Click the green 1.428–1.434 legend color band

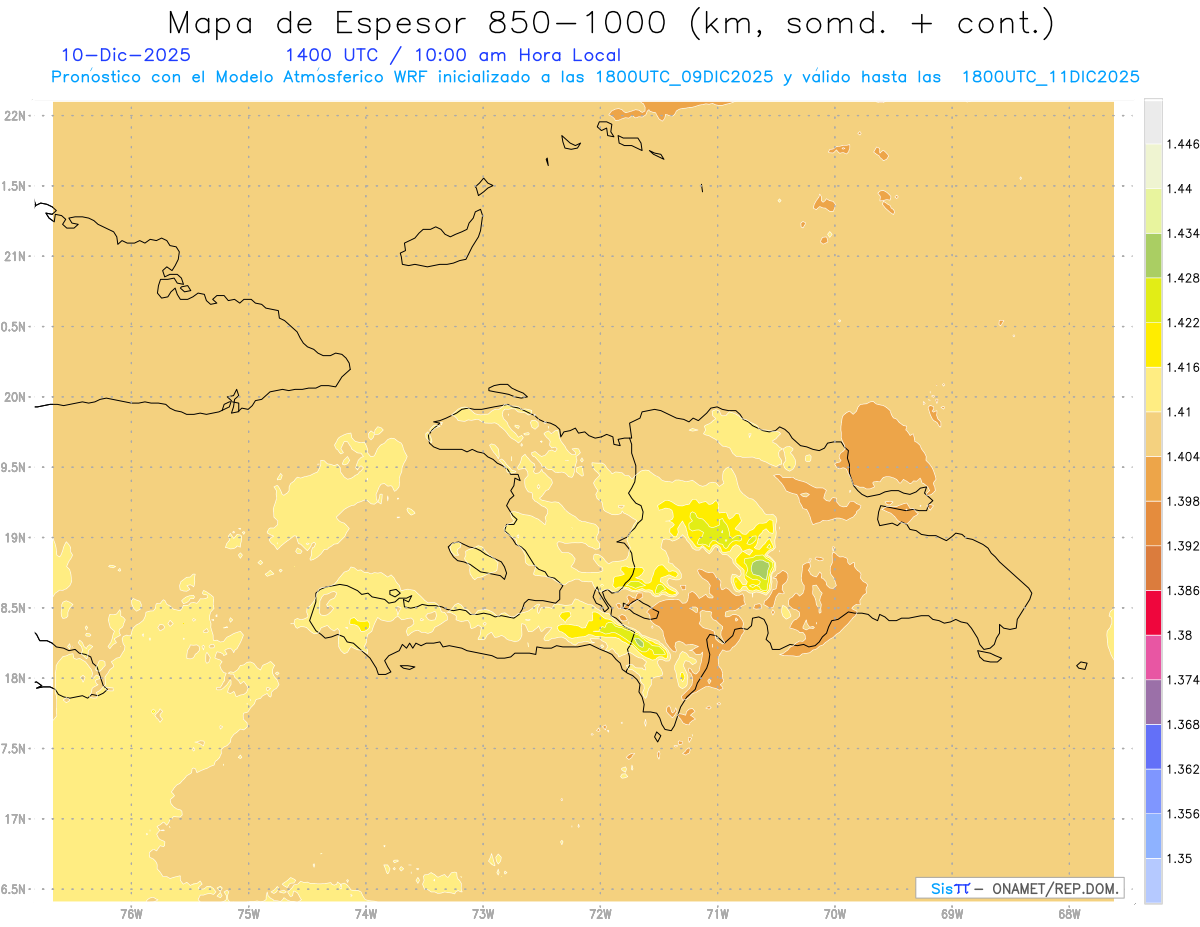pos(1153,255)
